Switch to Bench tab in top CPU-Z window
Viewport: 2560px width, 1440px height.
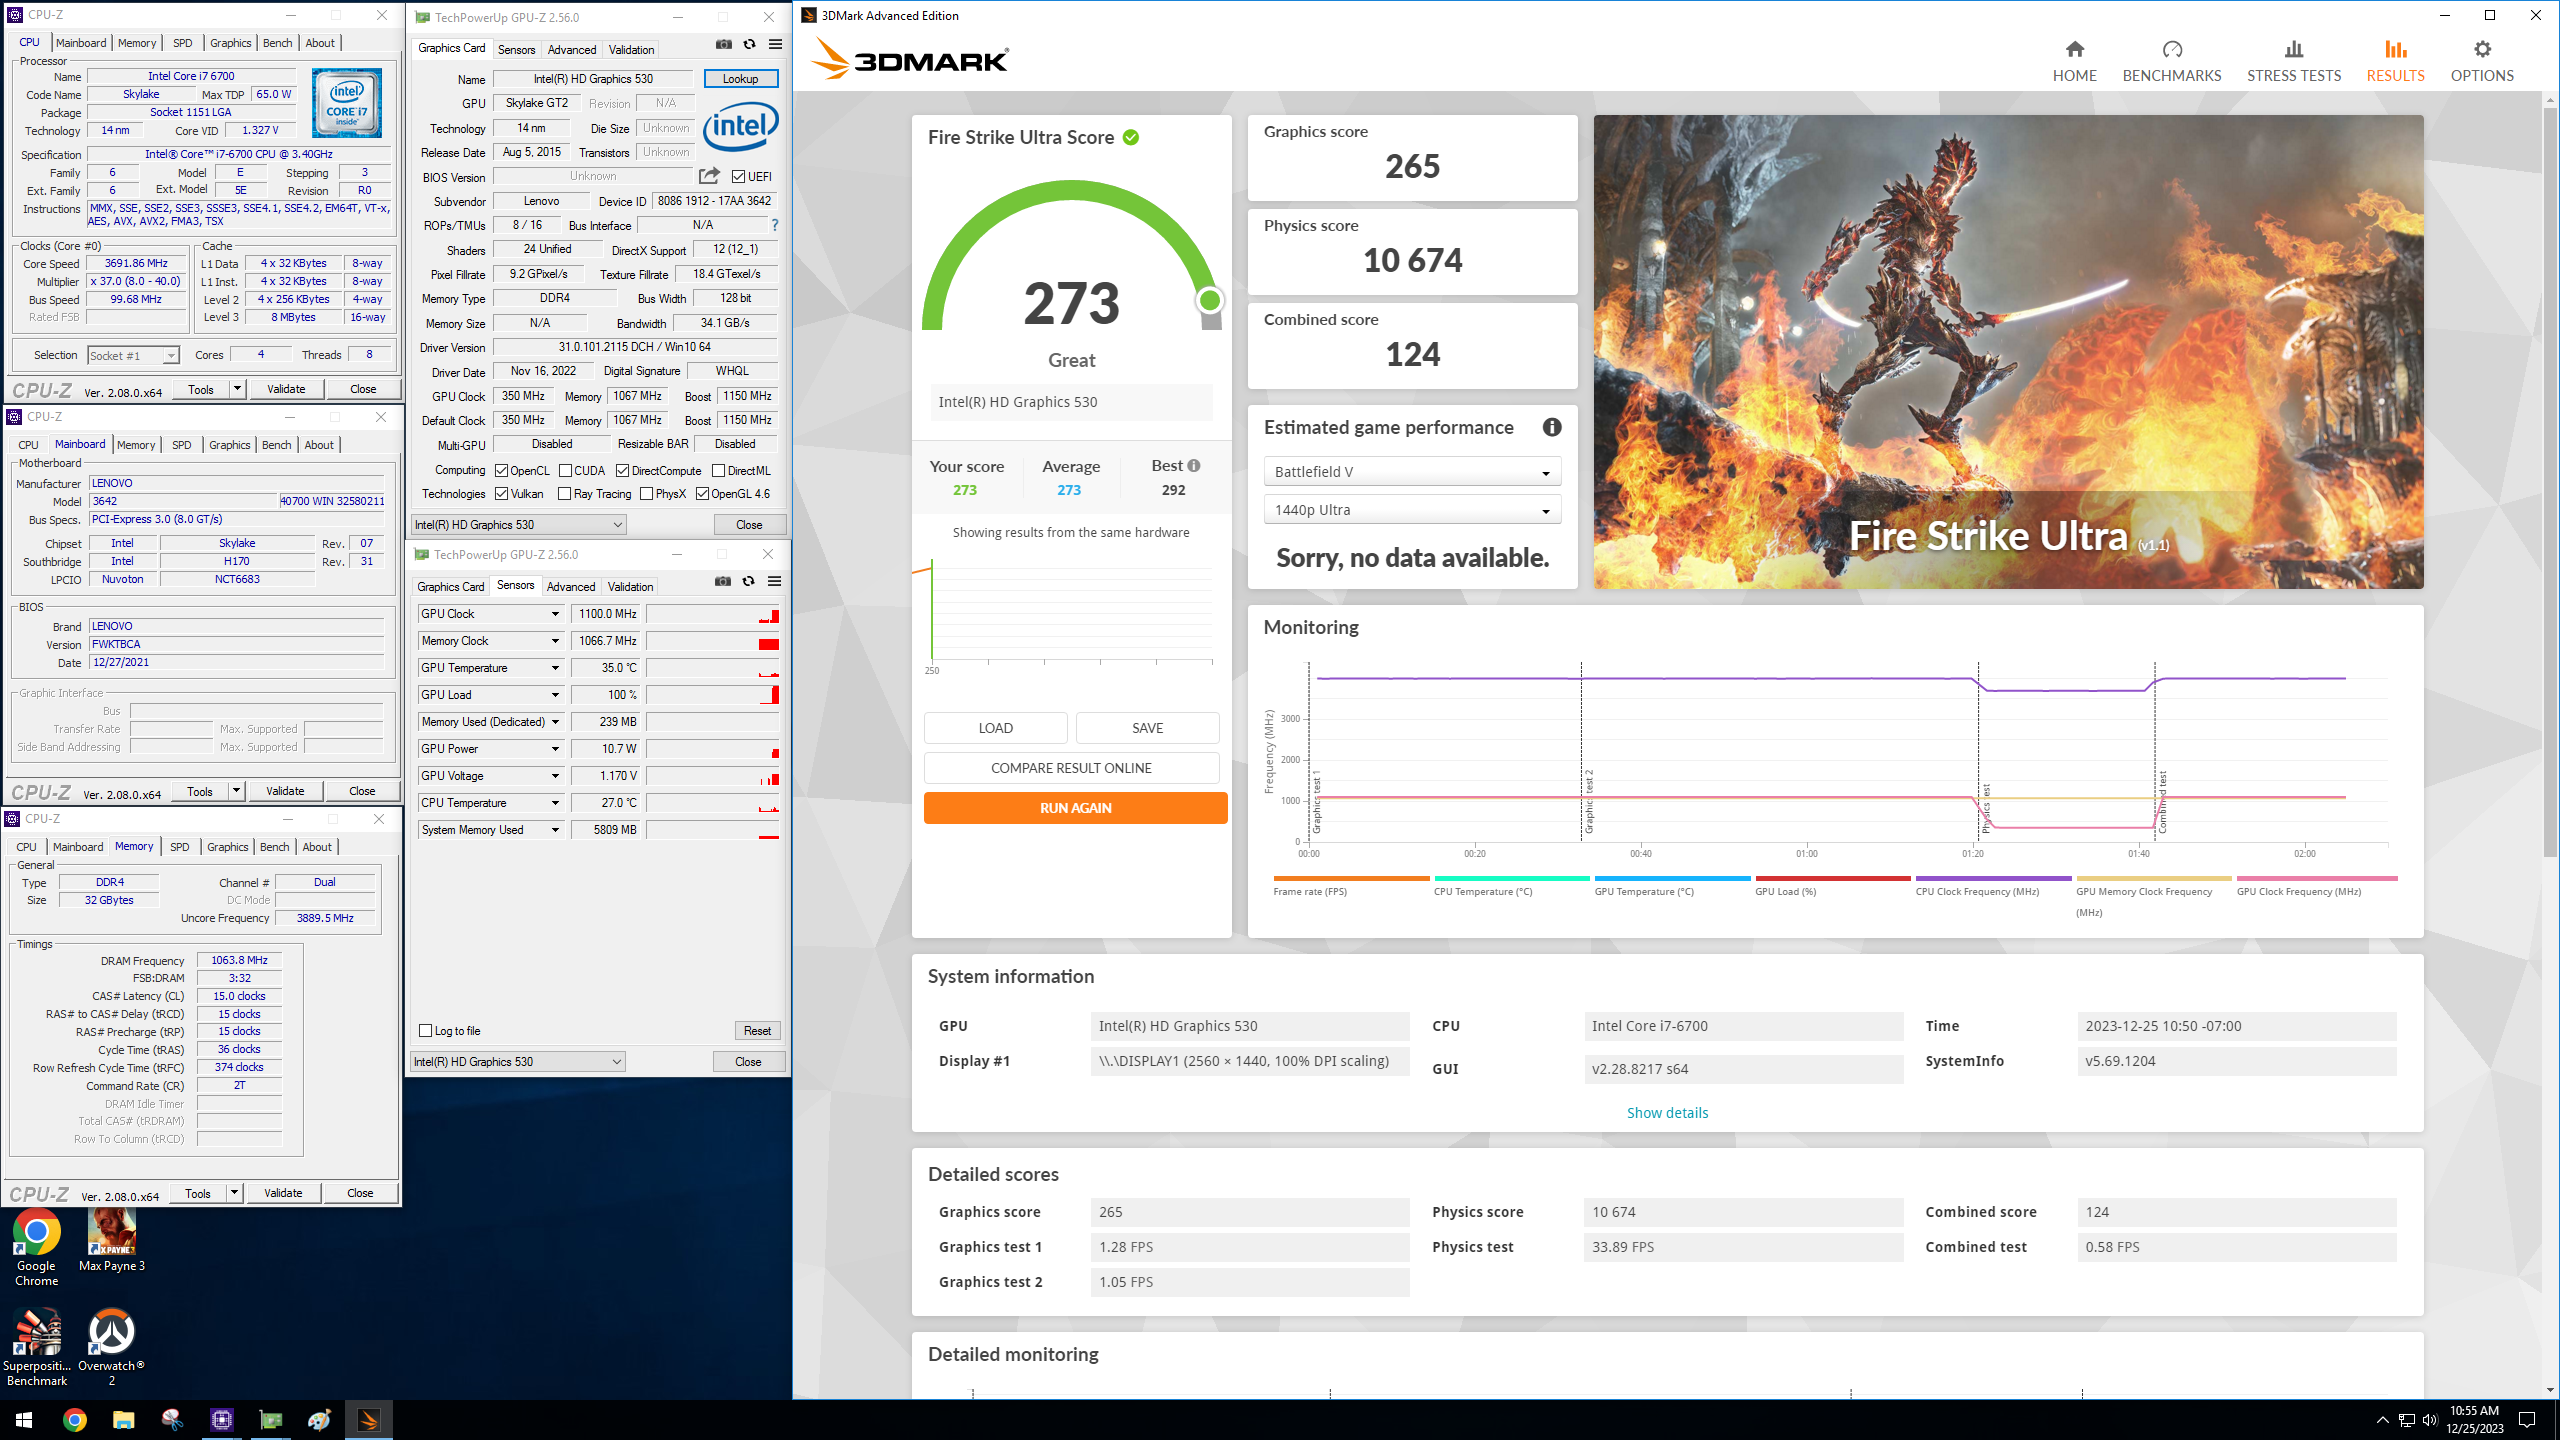277,43
